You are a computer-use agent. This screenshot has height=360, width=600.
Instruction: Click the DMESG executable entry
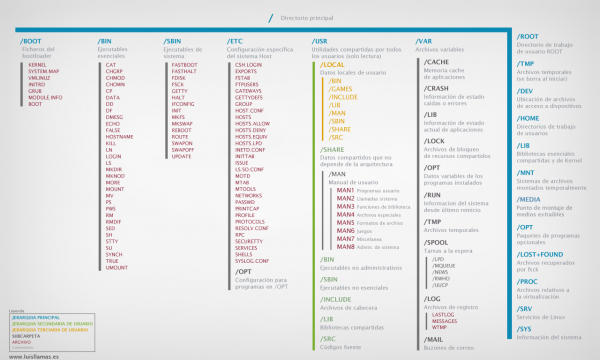coord(114,117)
